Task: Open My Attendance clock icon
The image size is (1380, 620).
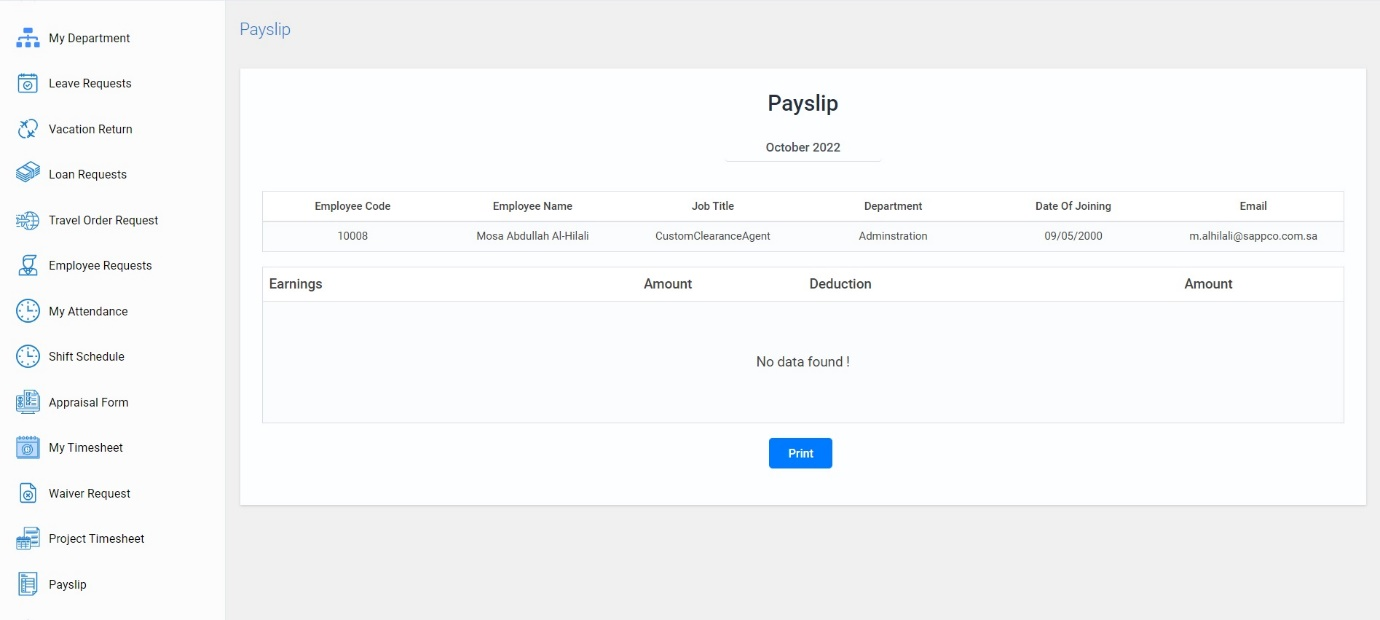Action: tap(27, 311)
